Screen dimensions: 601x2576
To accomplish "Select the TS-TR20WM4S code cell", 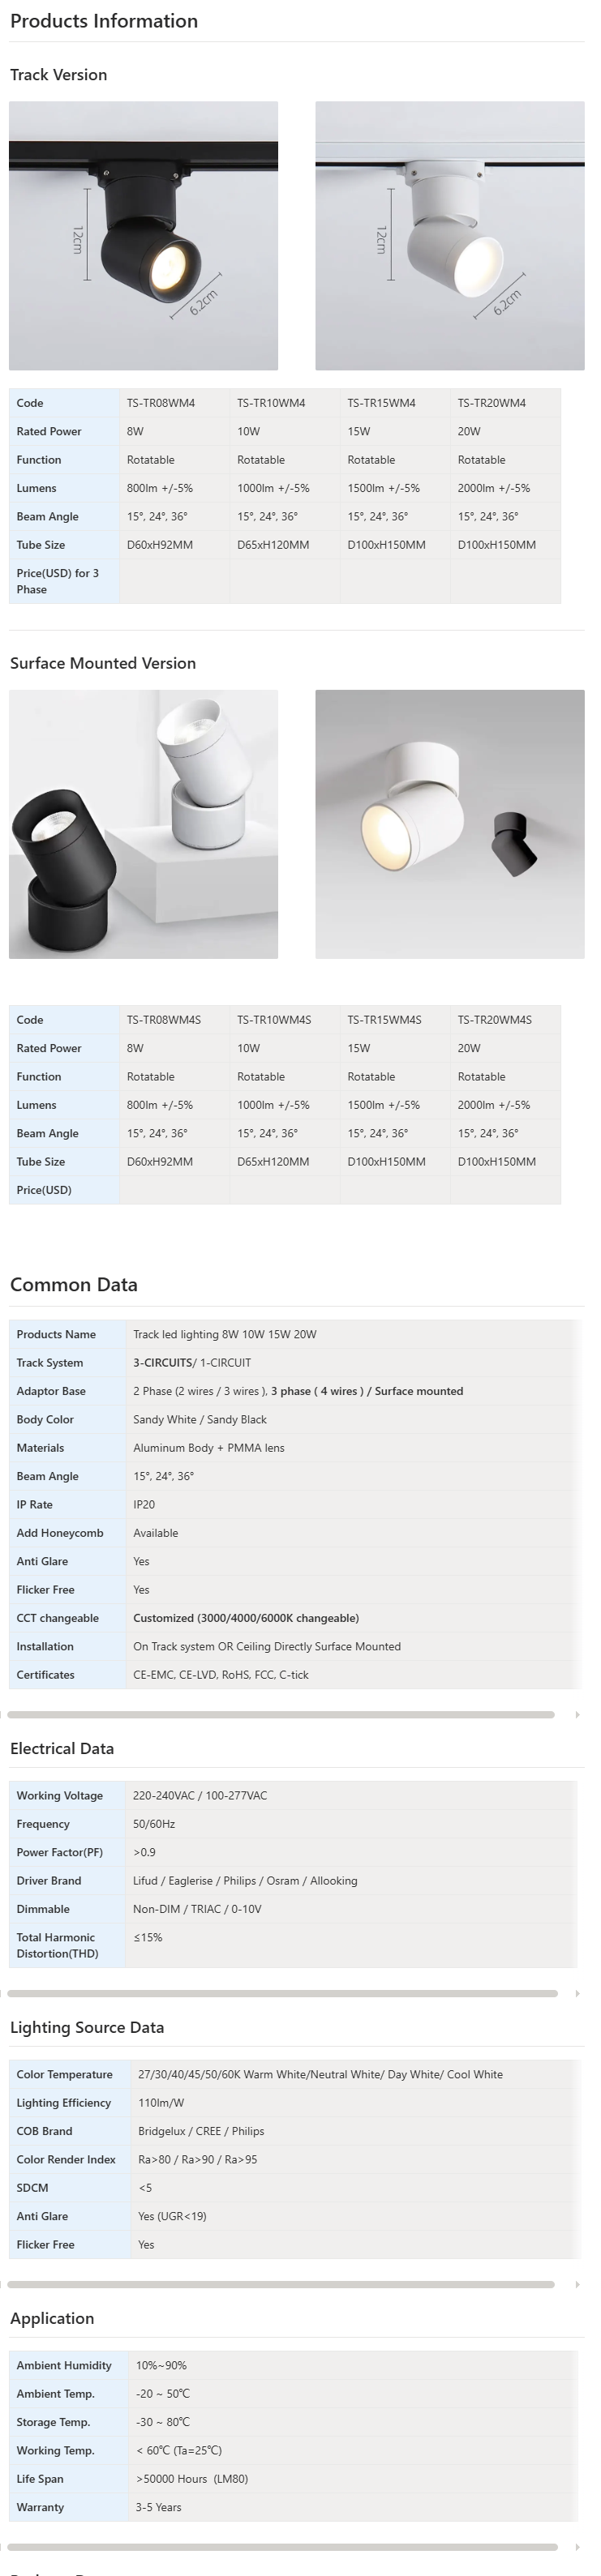I will (494, 1020).
